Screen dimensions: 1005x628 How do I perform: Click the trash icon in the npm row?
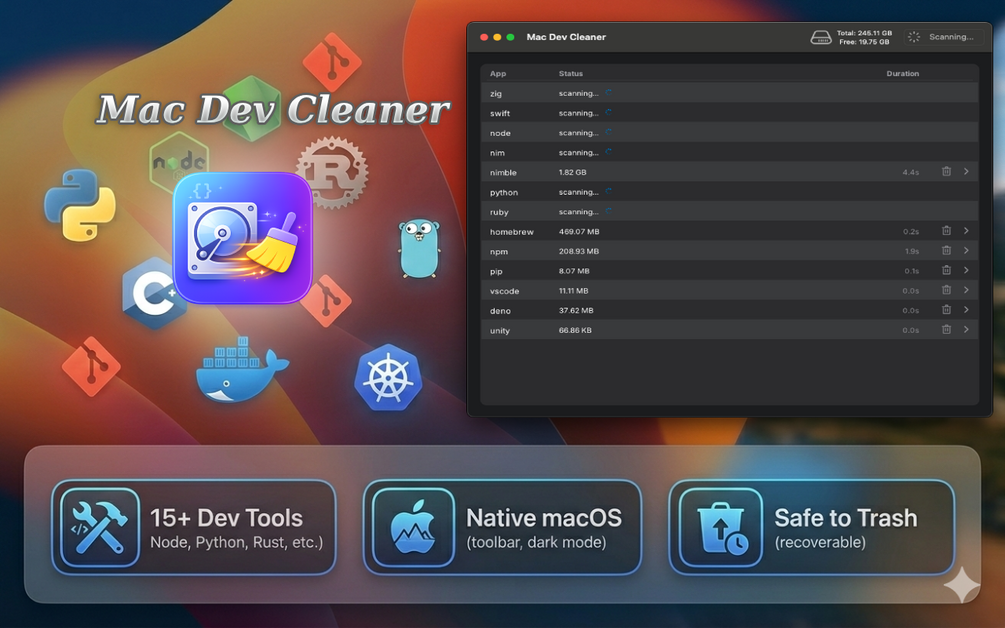[946, 251]
